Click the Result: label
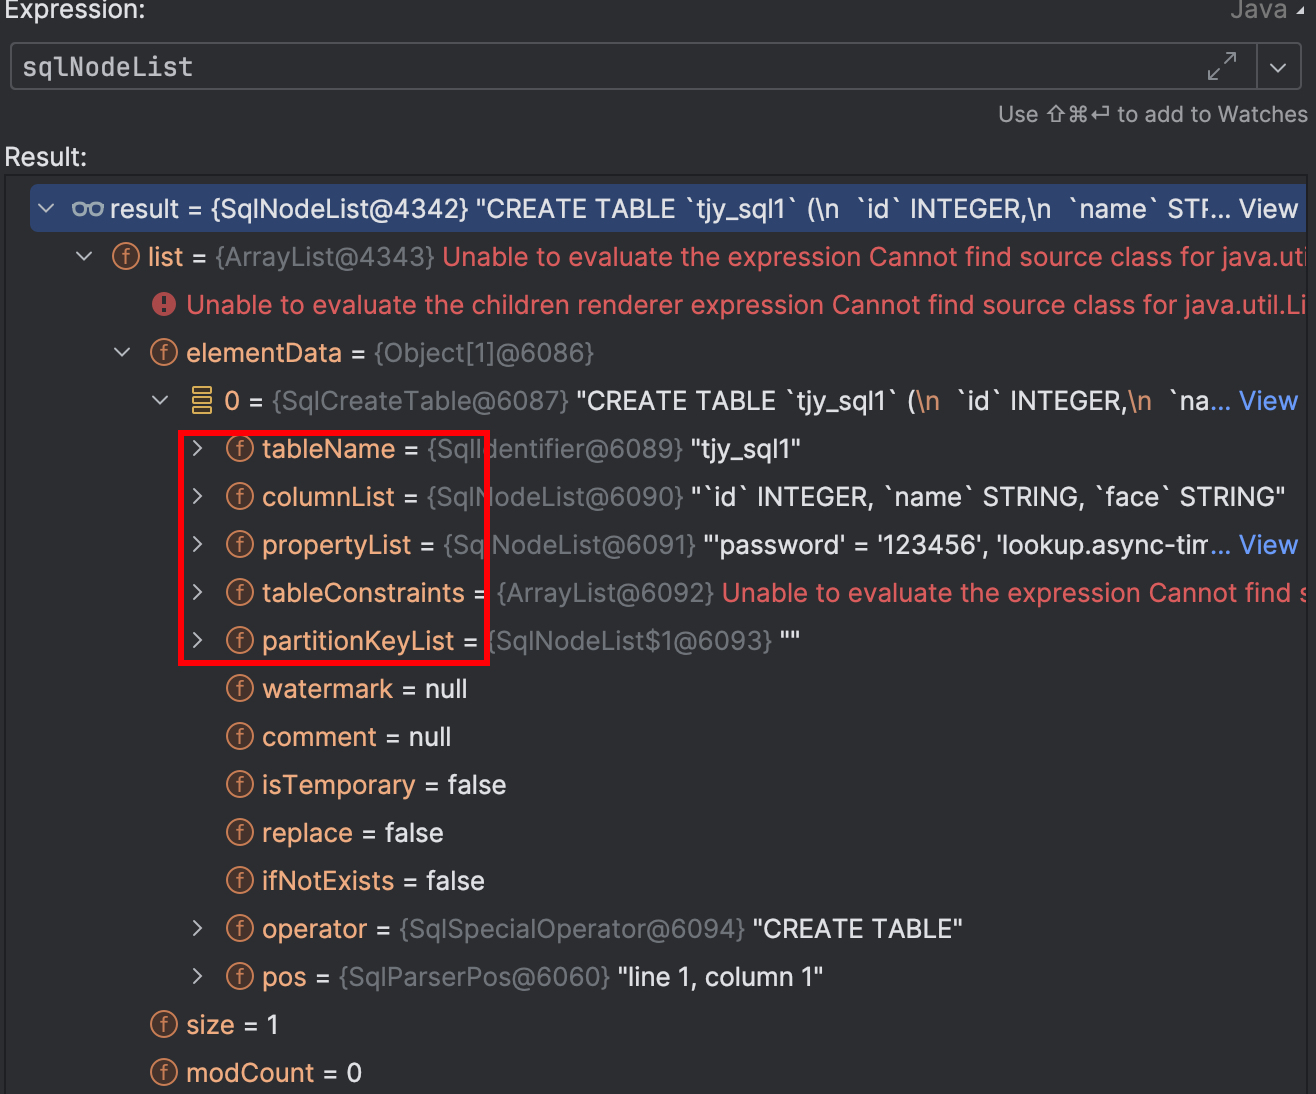 [x=46, y=157]
